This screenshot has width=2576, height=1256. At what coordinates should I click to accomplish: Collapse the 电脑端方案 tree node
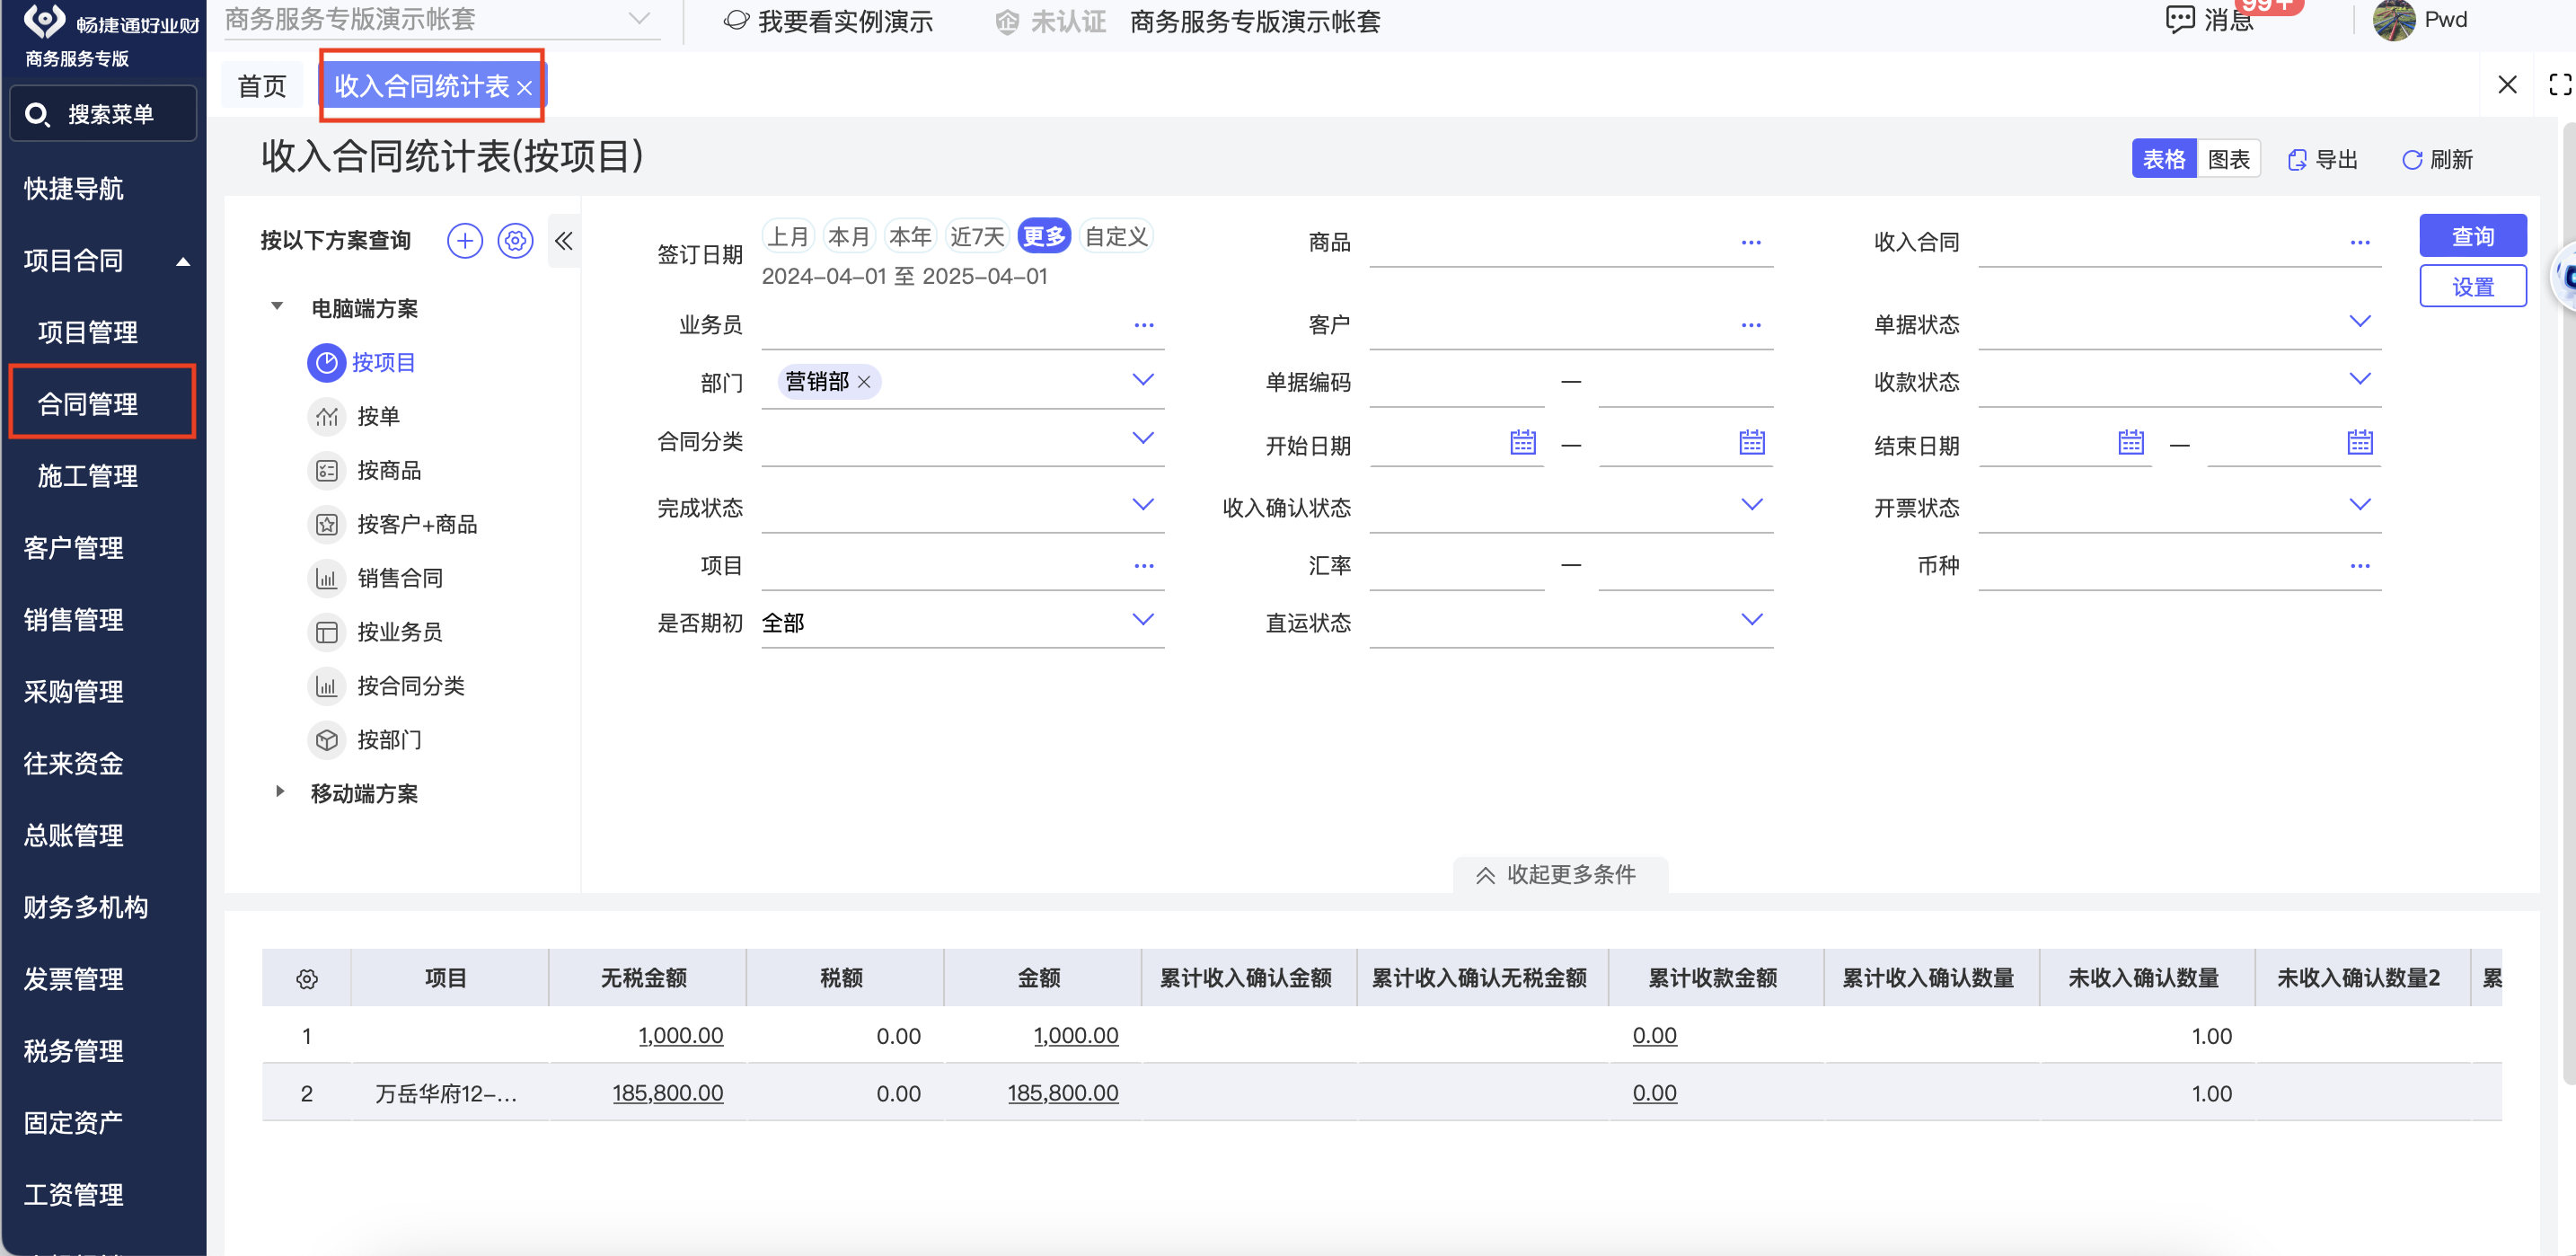(x=277, y=306)
